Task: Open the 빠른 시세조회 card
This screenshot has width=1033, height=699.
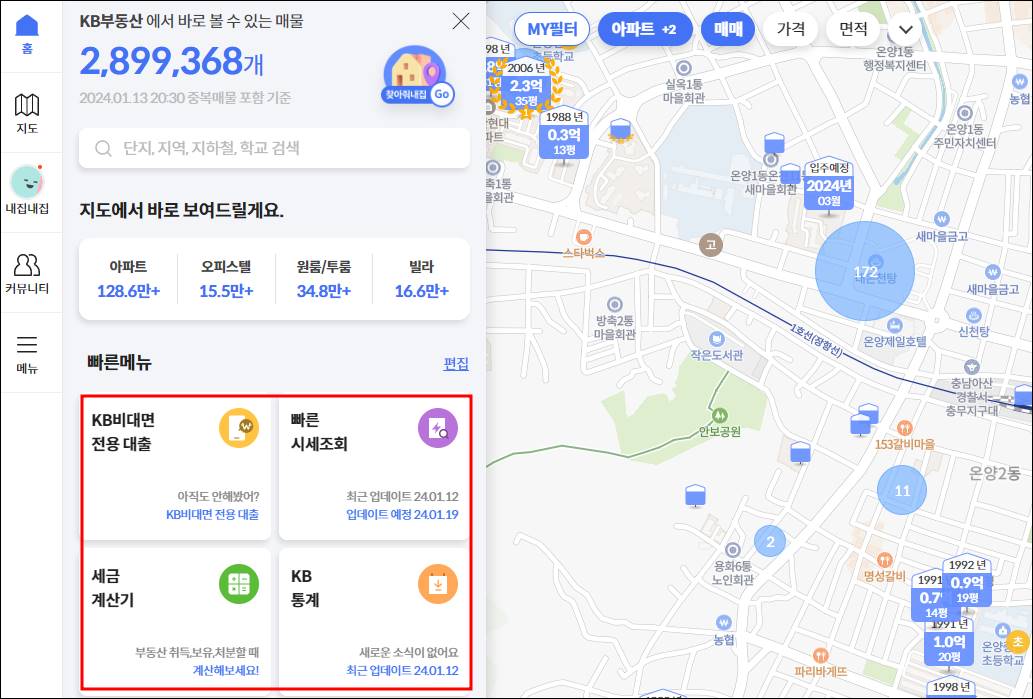Action: coord(374,468)
